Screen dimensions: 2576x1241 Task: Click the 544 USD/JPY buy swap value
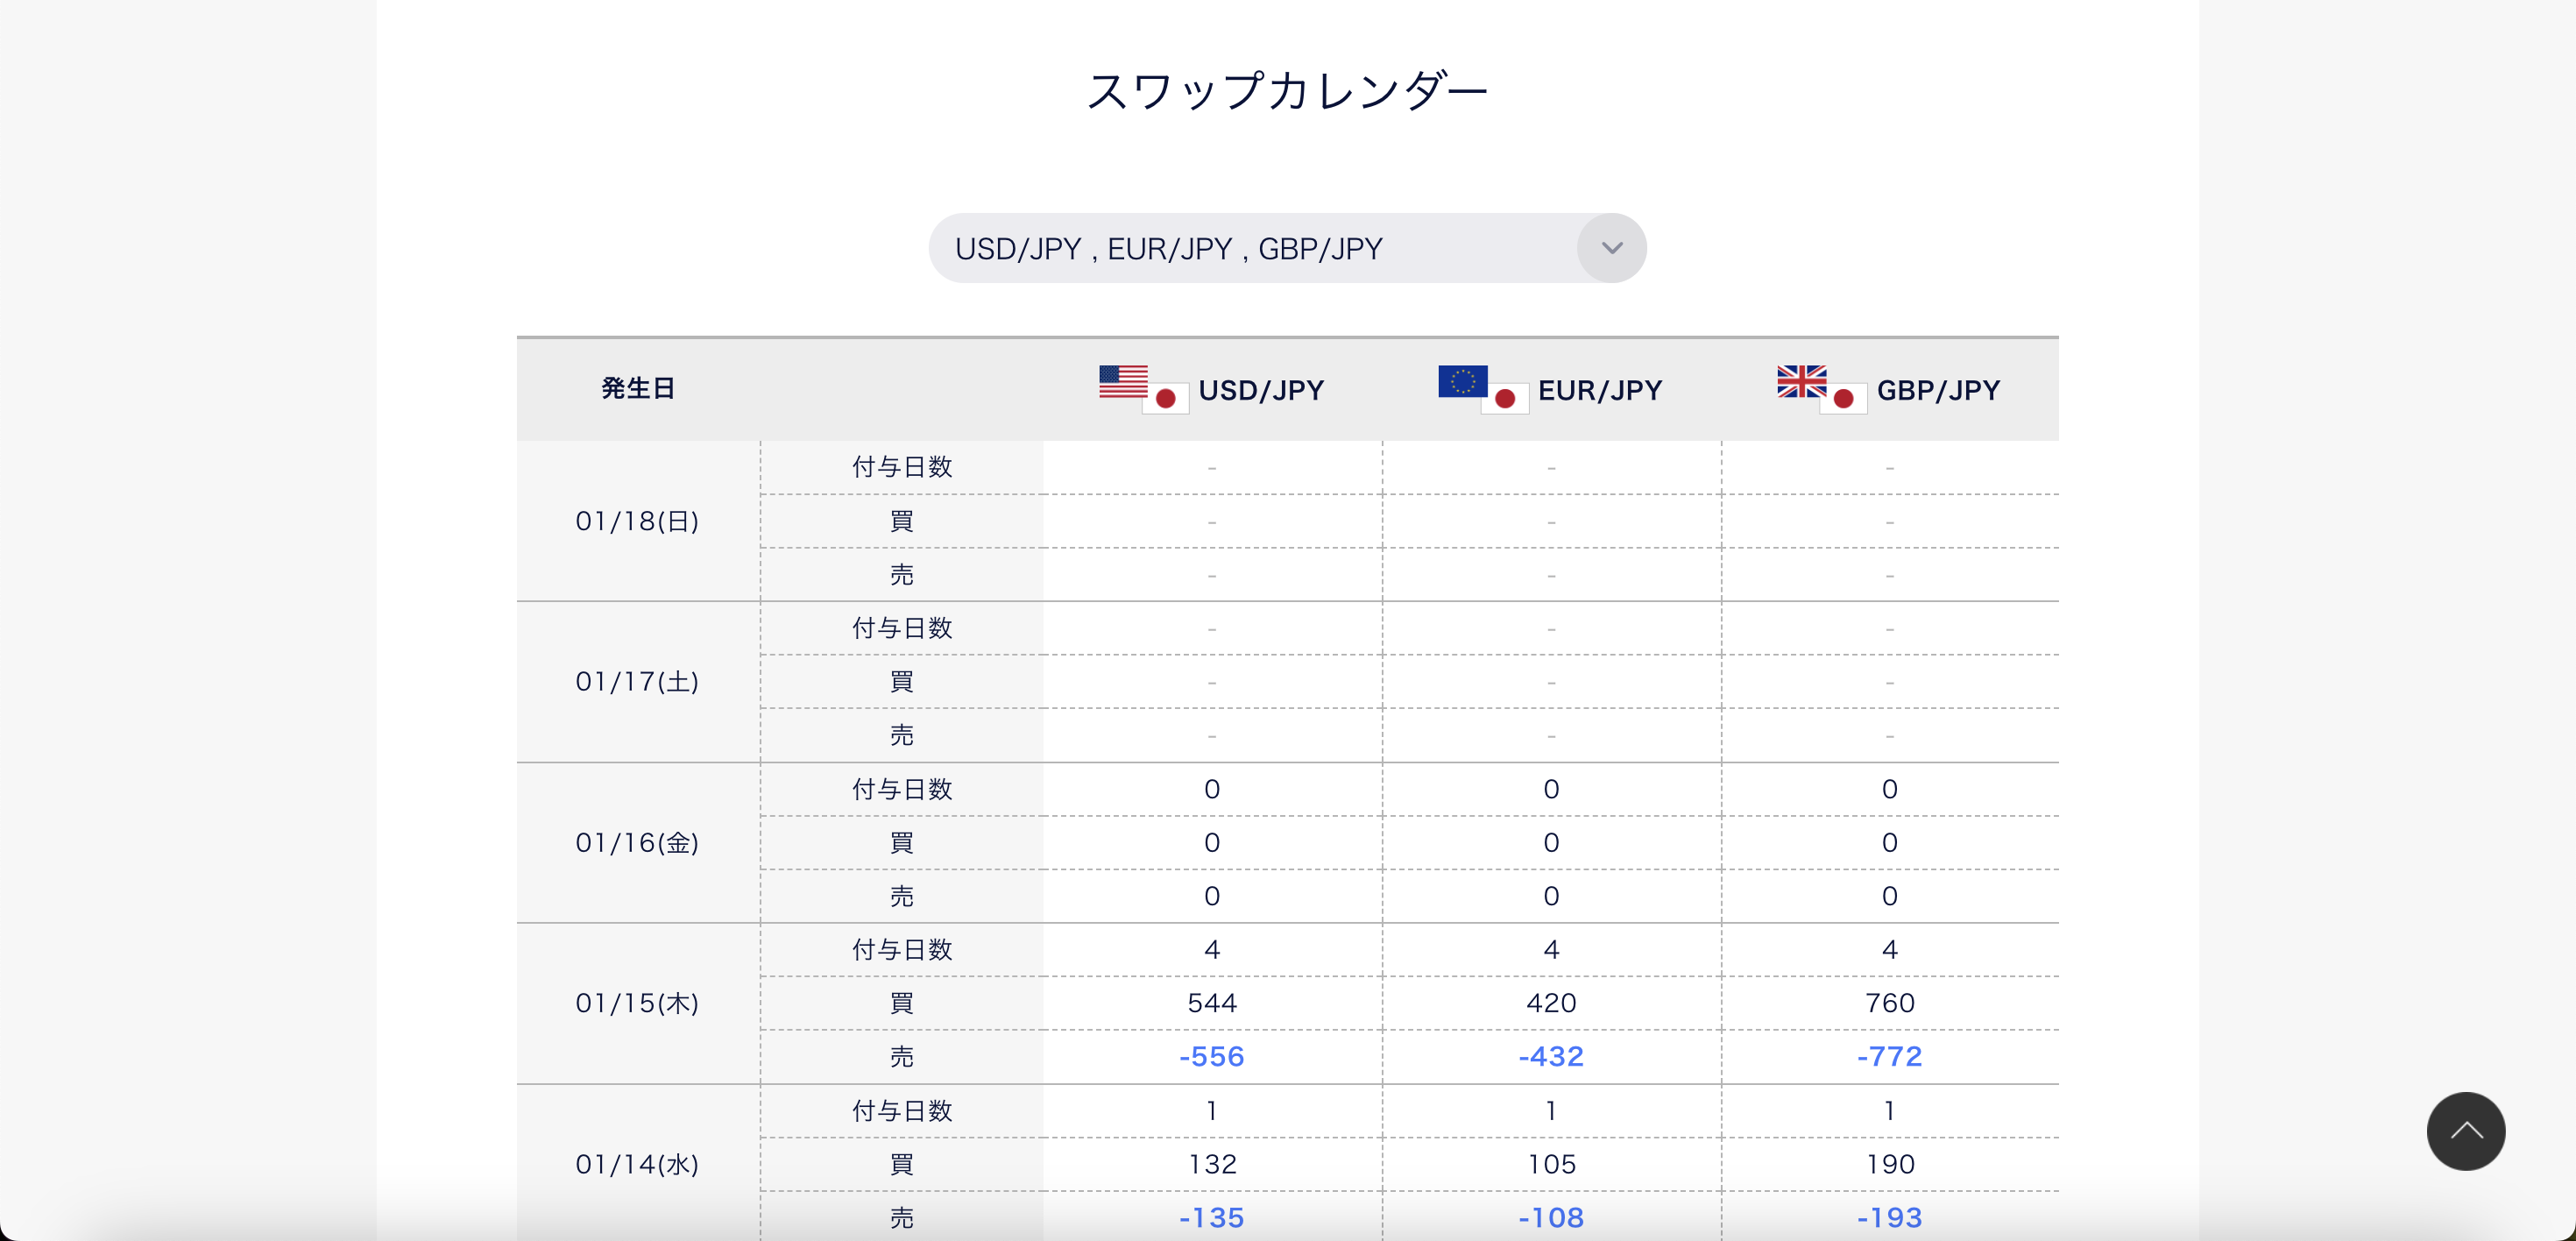[x=1211, y=1003]
